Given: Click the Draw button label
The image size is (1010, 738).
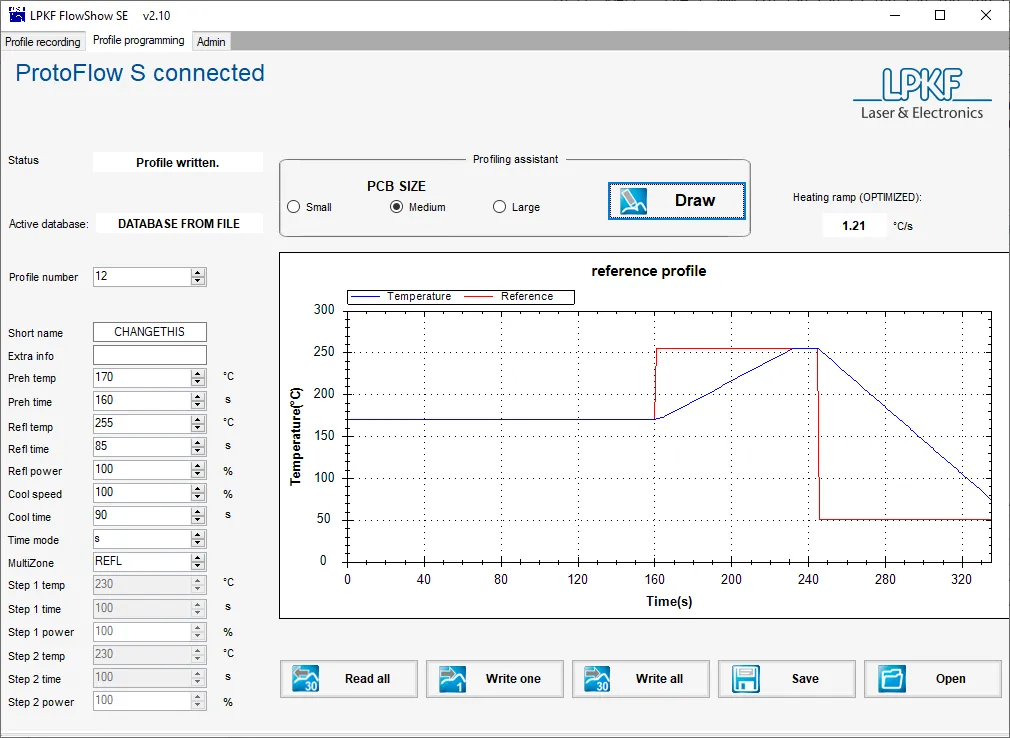Looking at the screenshot, I should (695, 200).
